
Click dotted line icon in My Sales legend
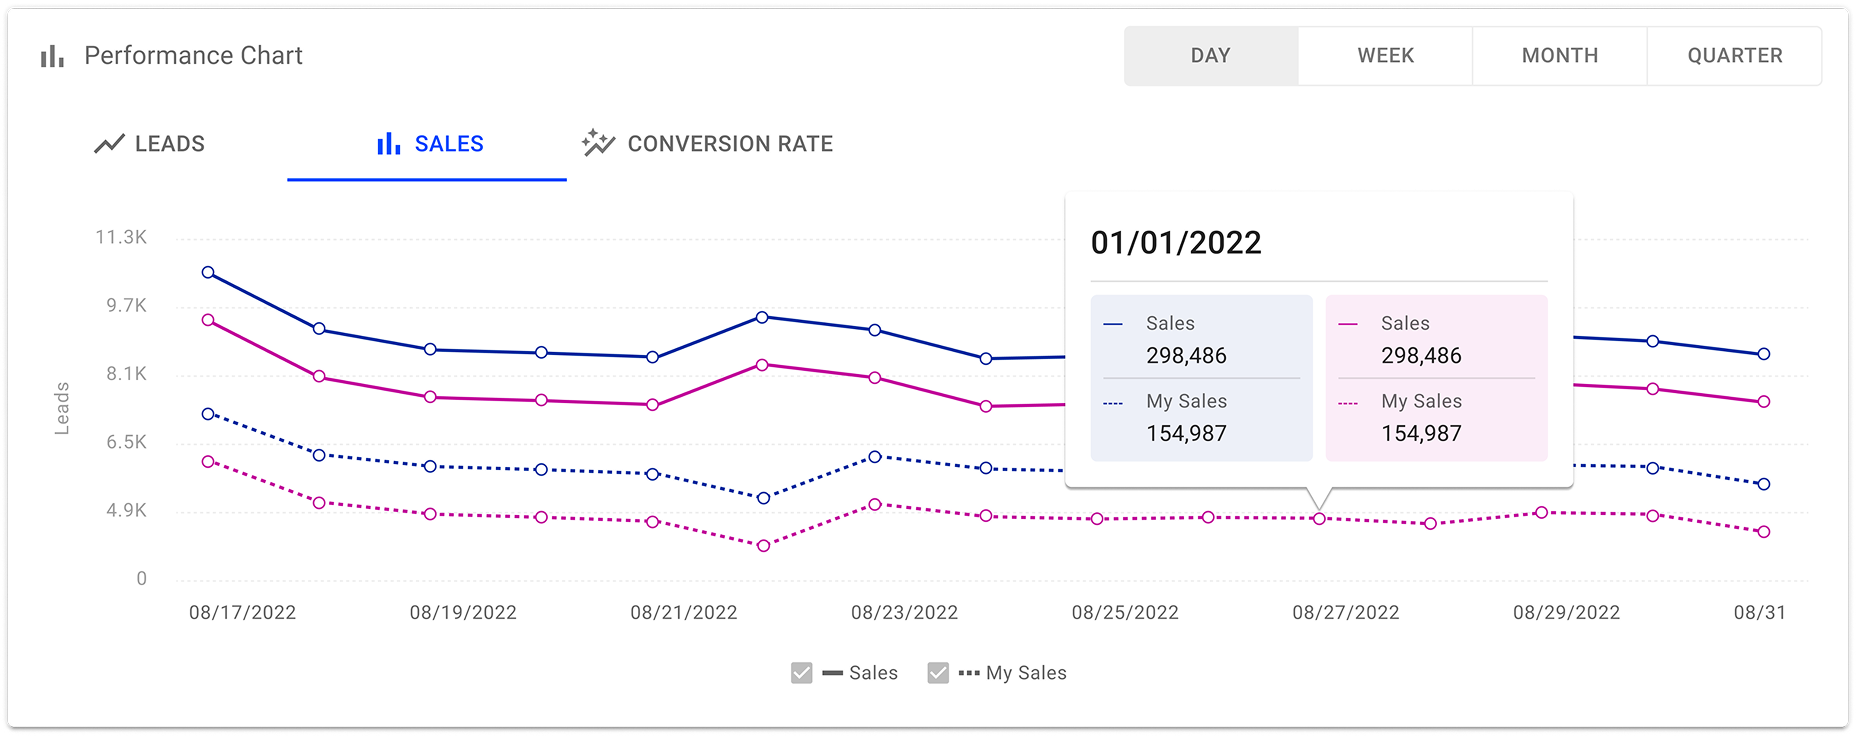click(x=968, y=673)
